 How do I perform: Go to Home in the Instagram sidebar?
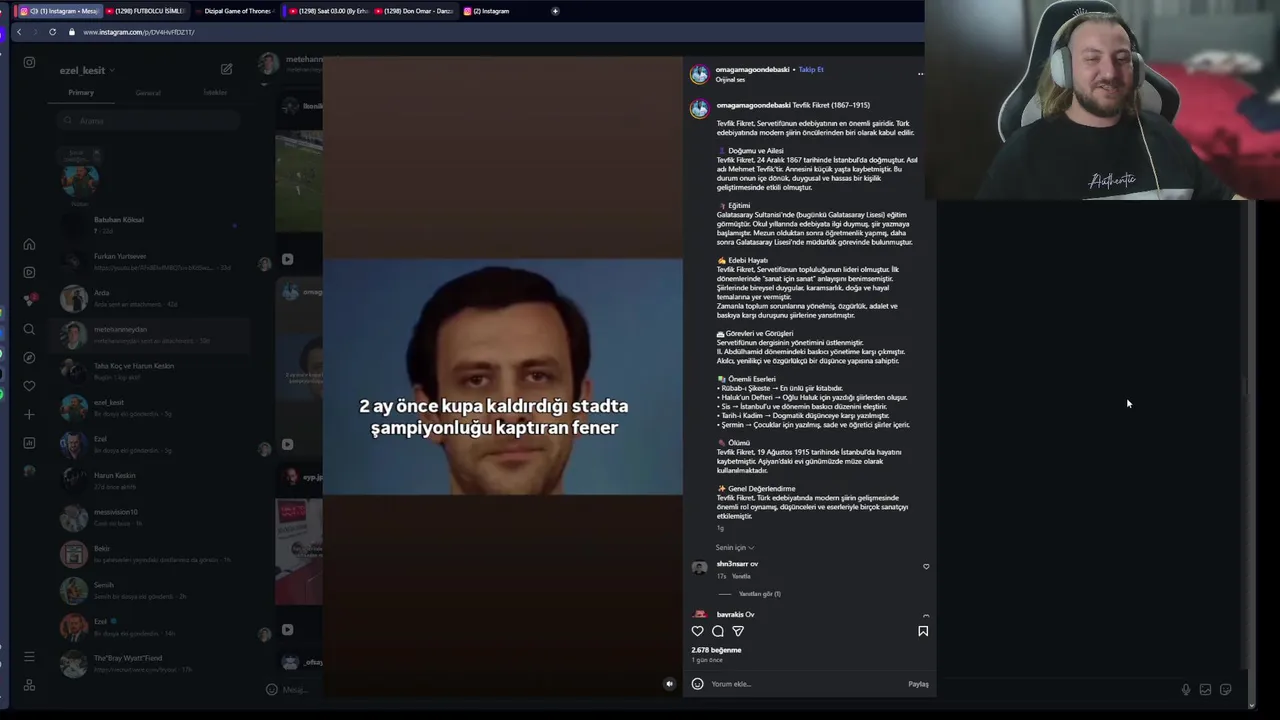(29, 244)
